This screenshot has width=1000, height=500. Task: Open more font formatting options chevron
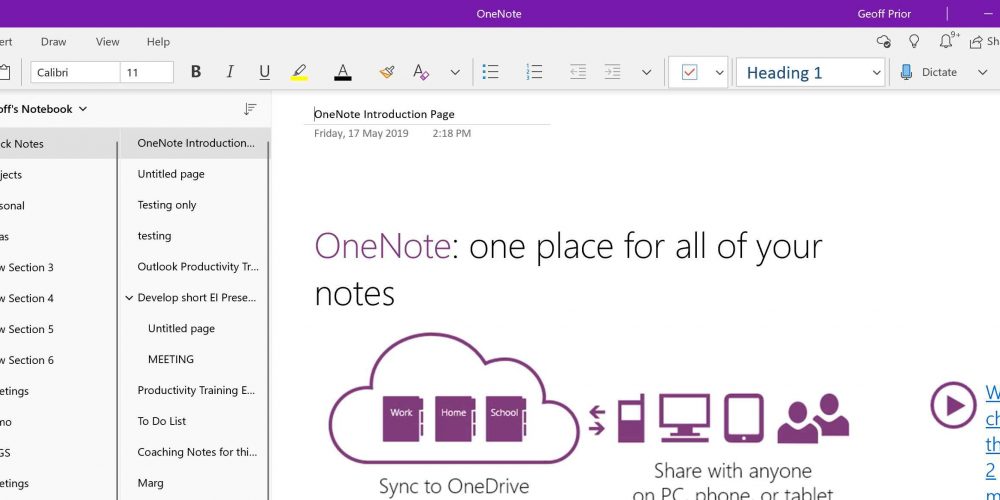coord(455,72)
